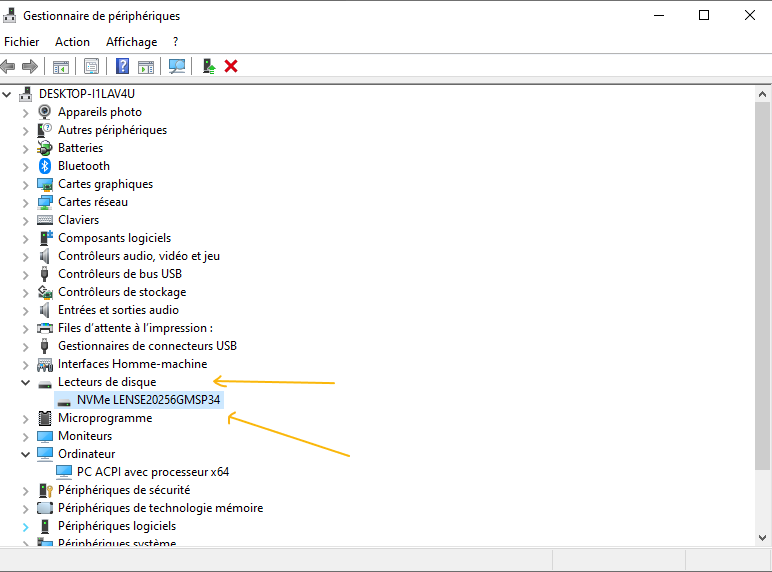The height and width of the screenshot is (572, 772).
Task: Select Files d'attente à l'impression label
Action: pyautogui.click(x=135, y=328)
